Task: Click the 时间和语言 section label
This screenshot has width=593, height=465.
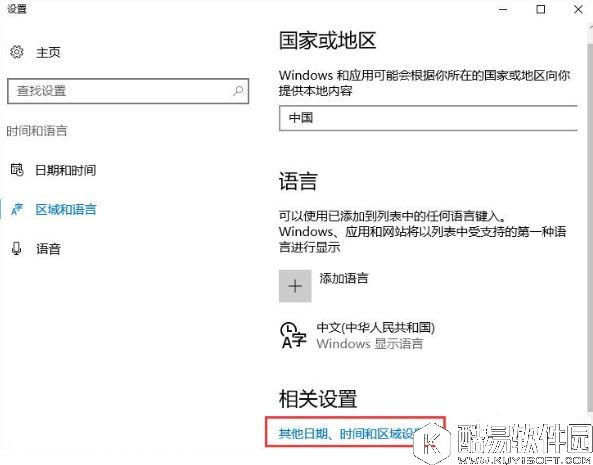Action: pos(37,131)
